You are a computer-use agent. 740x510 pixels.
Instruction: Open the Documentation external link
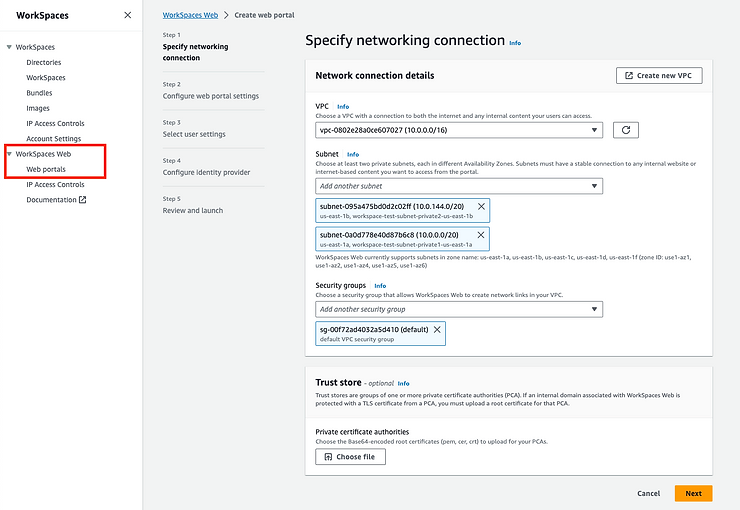click(x=56, y=200)
